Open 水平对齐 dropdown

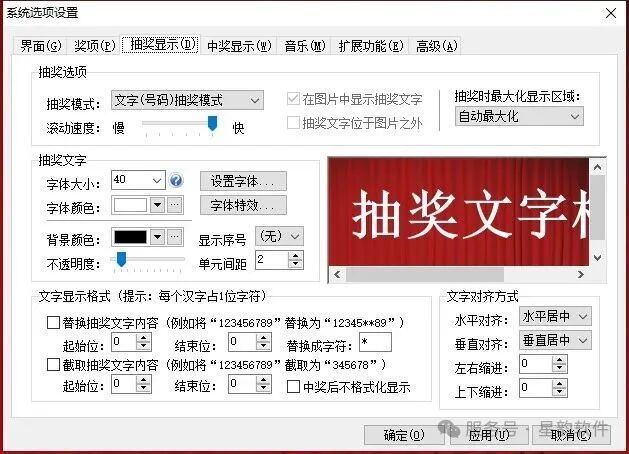coord(555,316)
